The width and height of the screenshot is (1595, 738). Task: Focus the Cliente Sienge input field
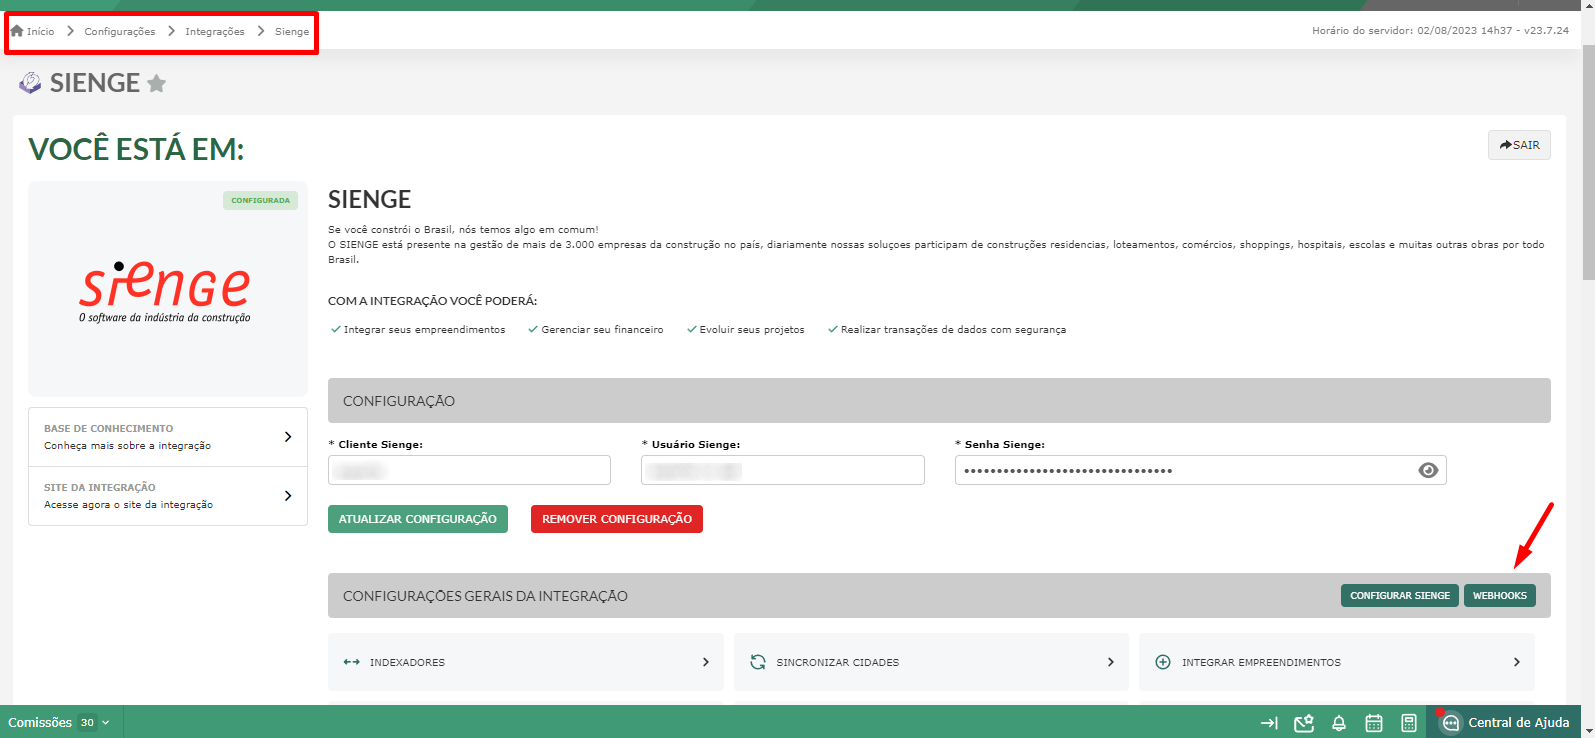469,470
